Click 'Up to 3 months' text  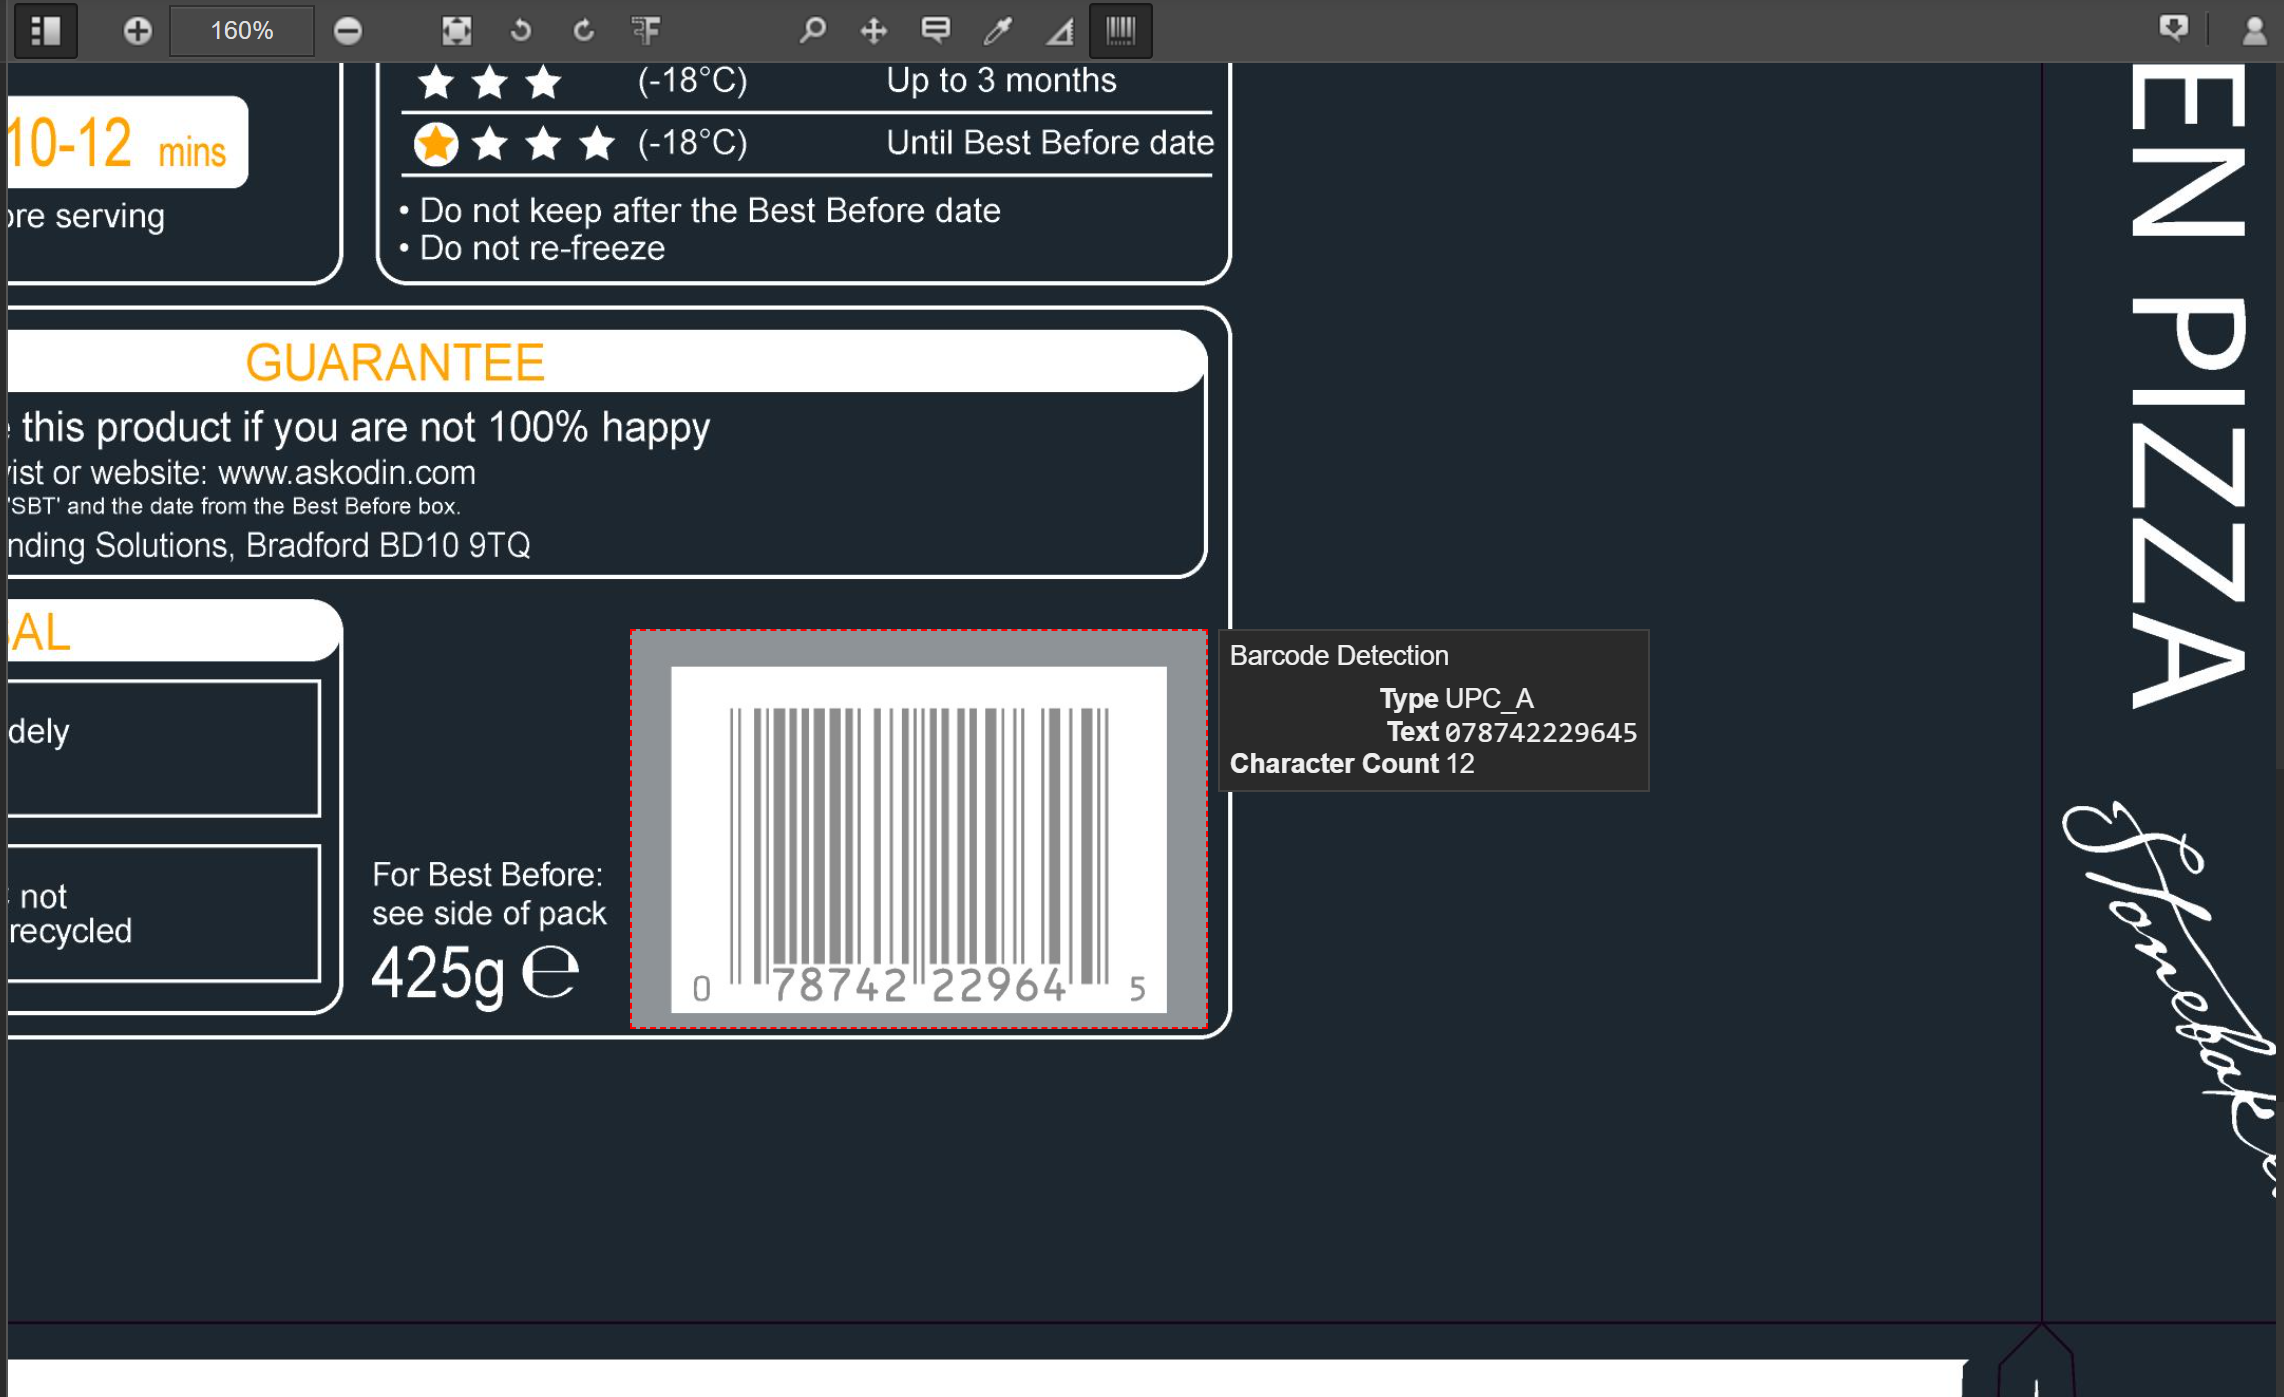pyautogui.click(x=1001, y=80)
